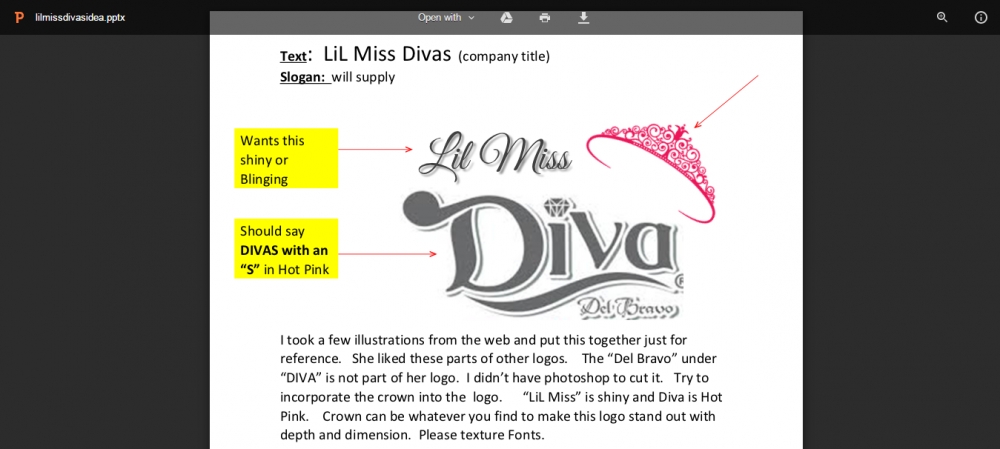Viewport: 1000px width, 449px height.
Task: Open file details info icon
Action: pos(981,17)
